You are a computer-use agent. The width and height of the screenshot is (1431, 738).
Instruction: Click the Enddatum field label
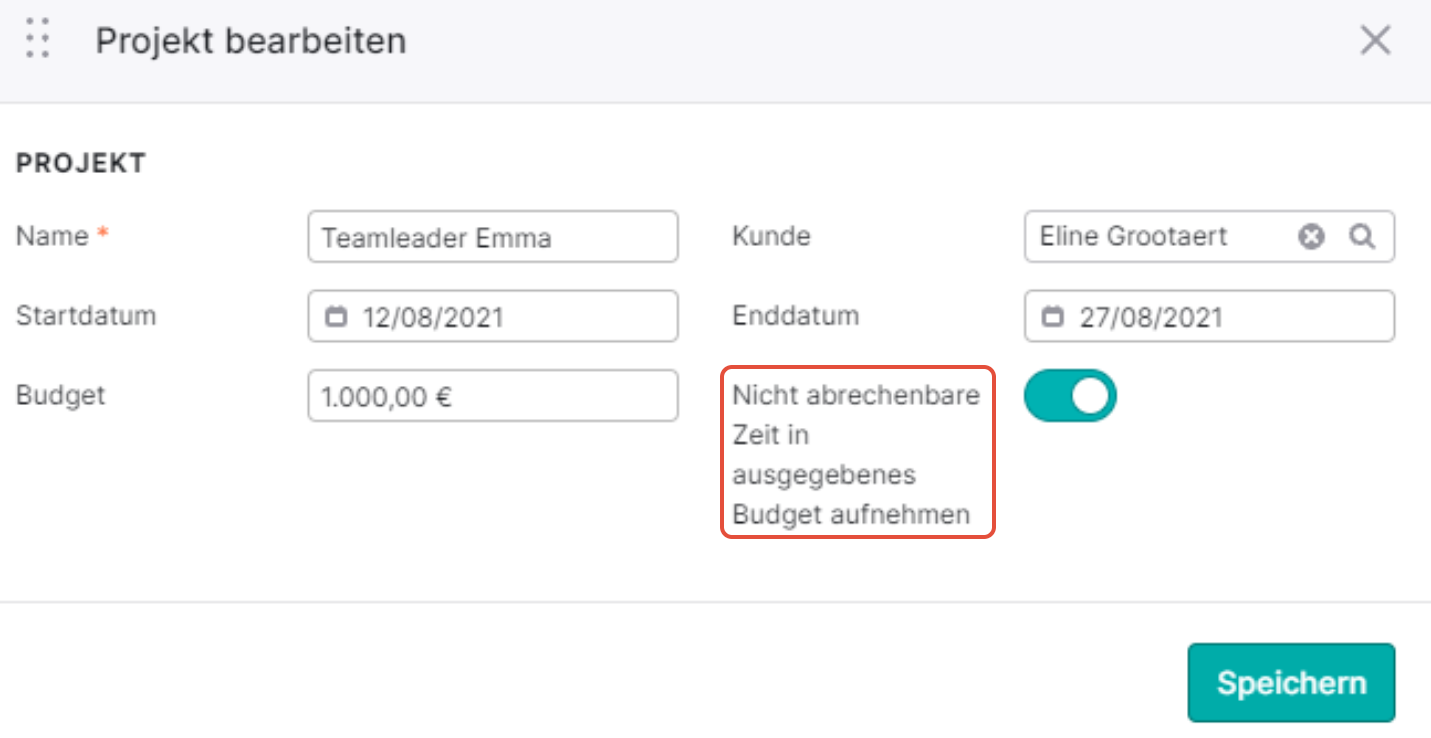(796, 316)
